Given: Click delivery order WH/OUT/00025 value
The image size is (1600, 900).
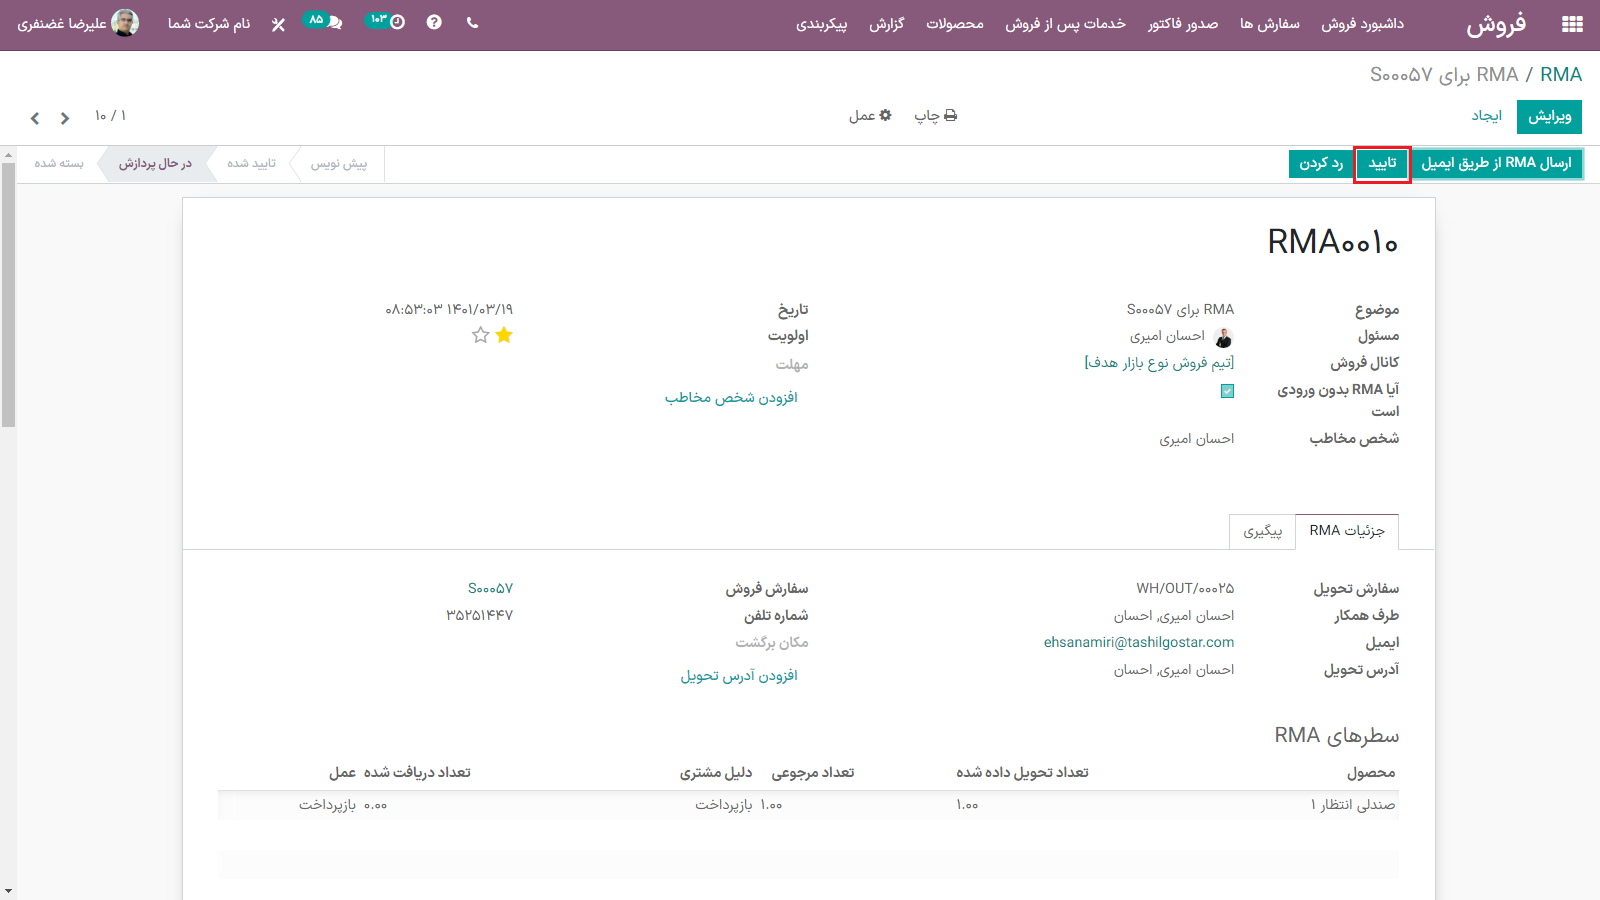Looking at the screenshot, I should [1185, 589].
